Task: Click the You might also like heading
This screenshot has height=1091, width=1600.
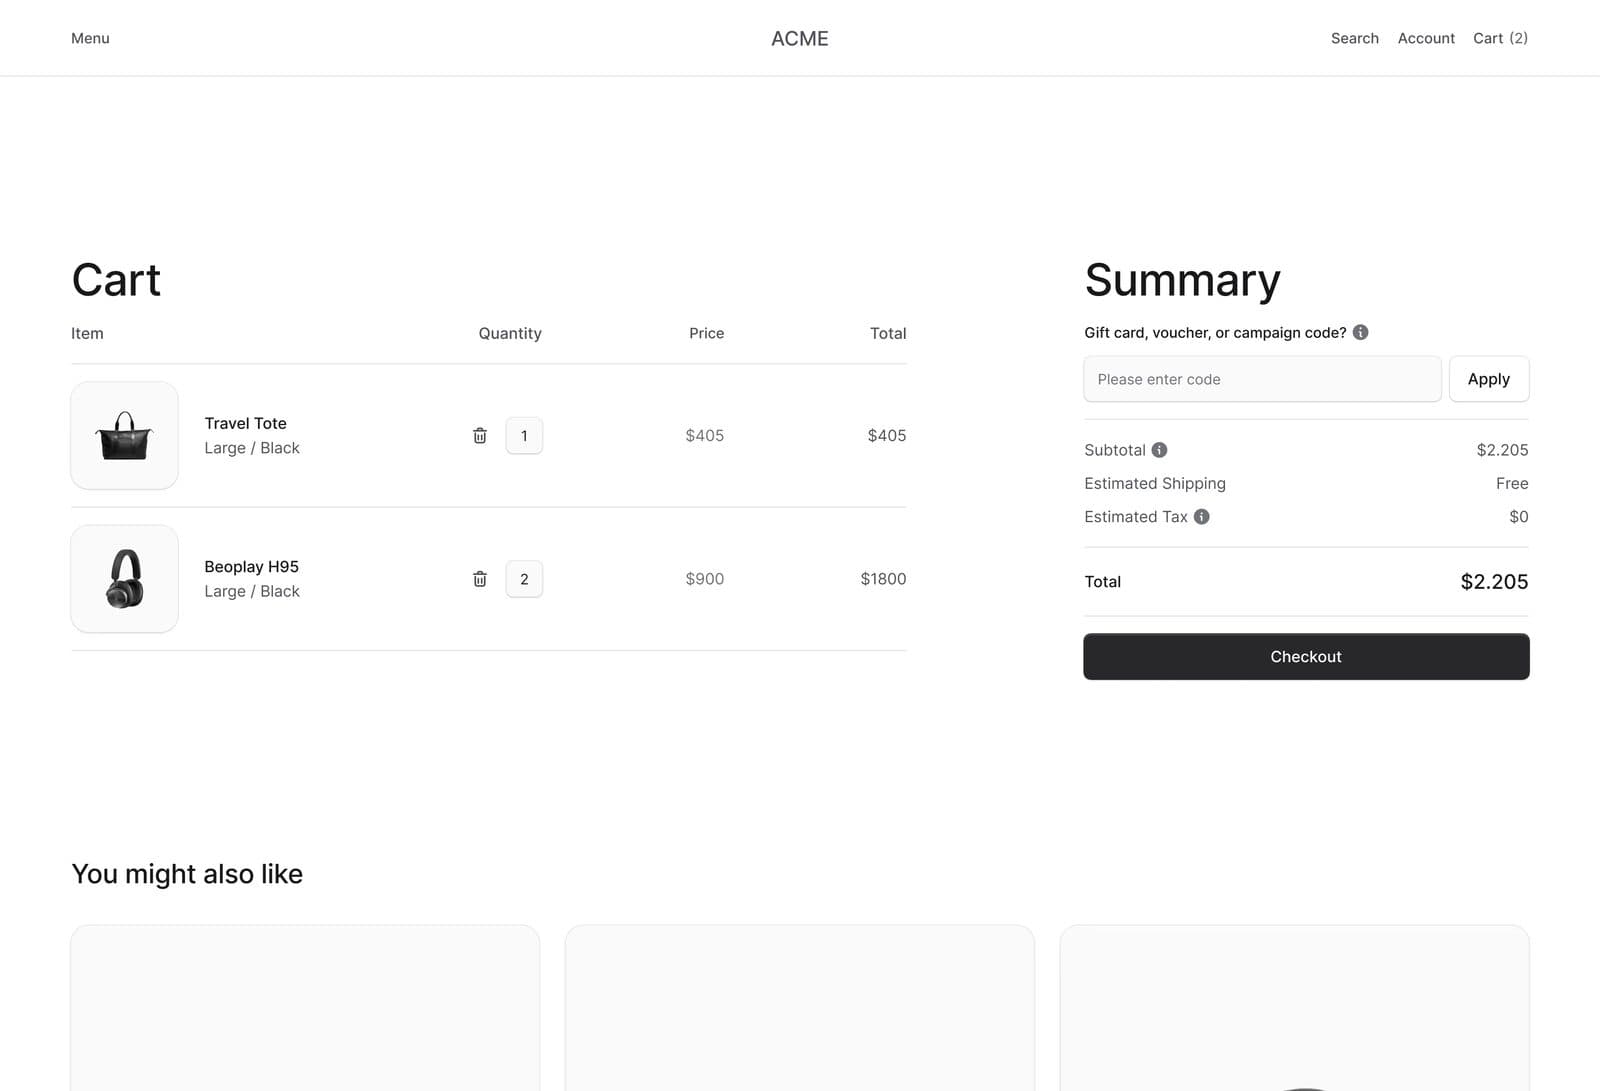Action: tap(187, 874)
